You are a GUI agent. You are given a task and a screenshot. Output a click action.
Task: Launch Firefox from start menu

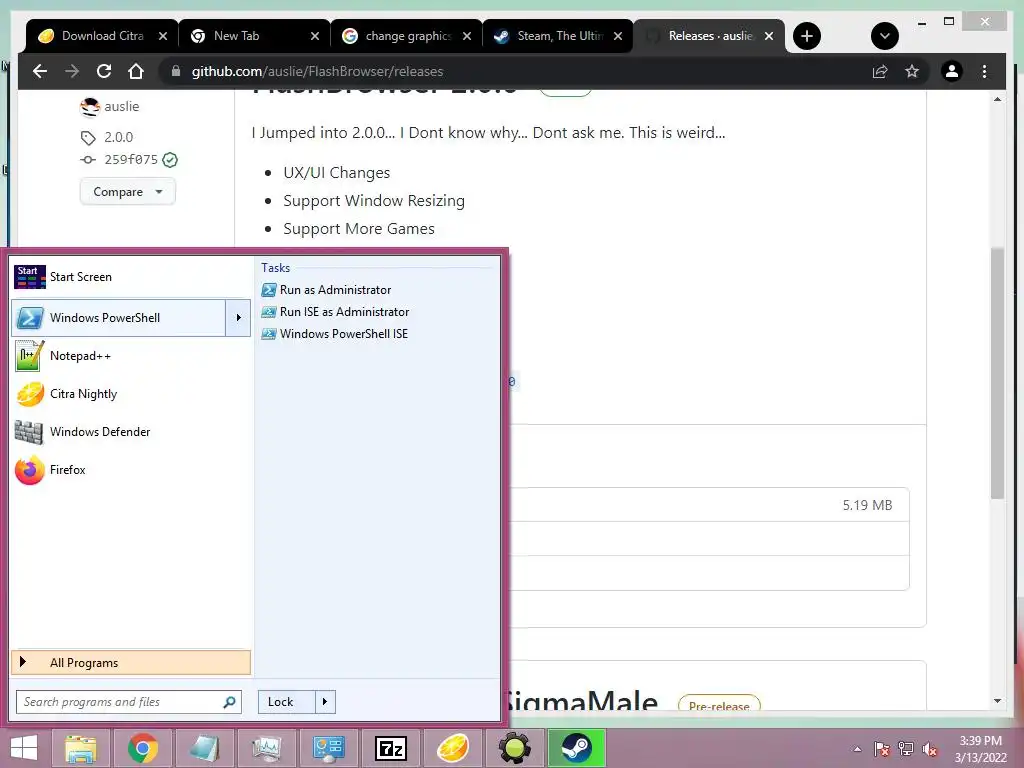[131, 470]
